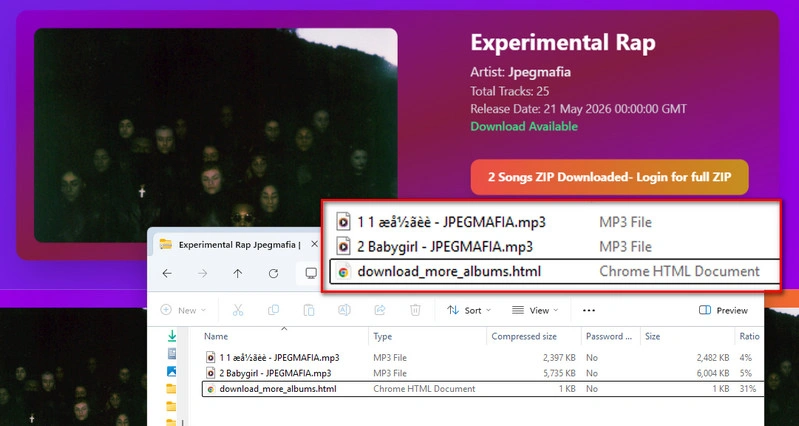Viewport: 799px width, 426px height.
Task: Close the Experimental Rap Jpegmafia Explorer tab
Action: tap(314, 244)
